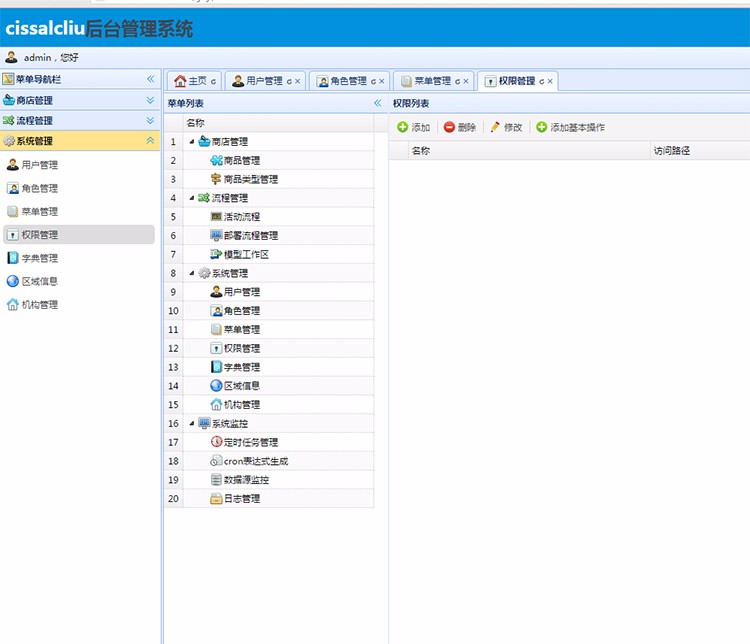The height and width of the screenshot is (644, 750).
Task: Refresh the 权限管理 tab
Action: click(x=541, y=82)
